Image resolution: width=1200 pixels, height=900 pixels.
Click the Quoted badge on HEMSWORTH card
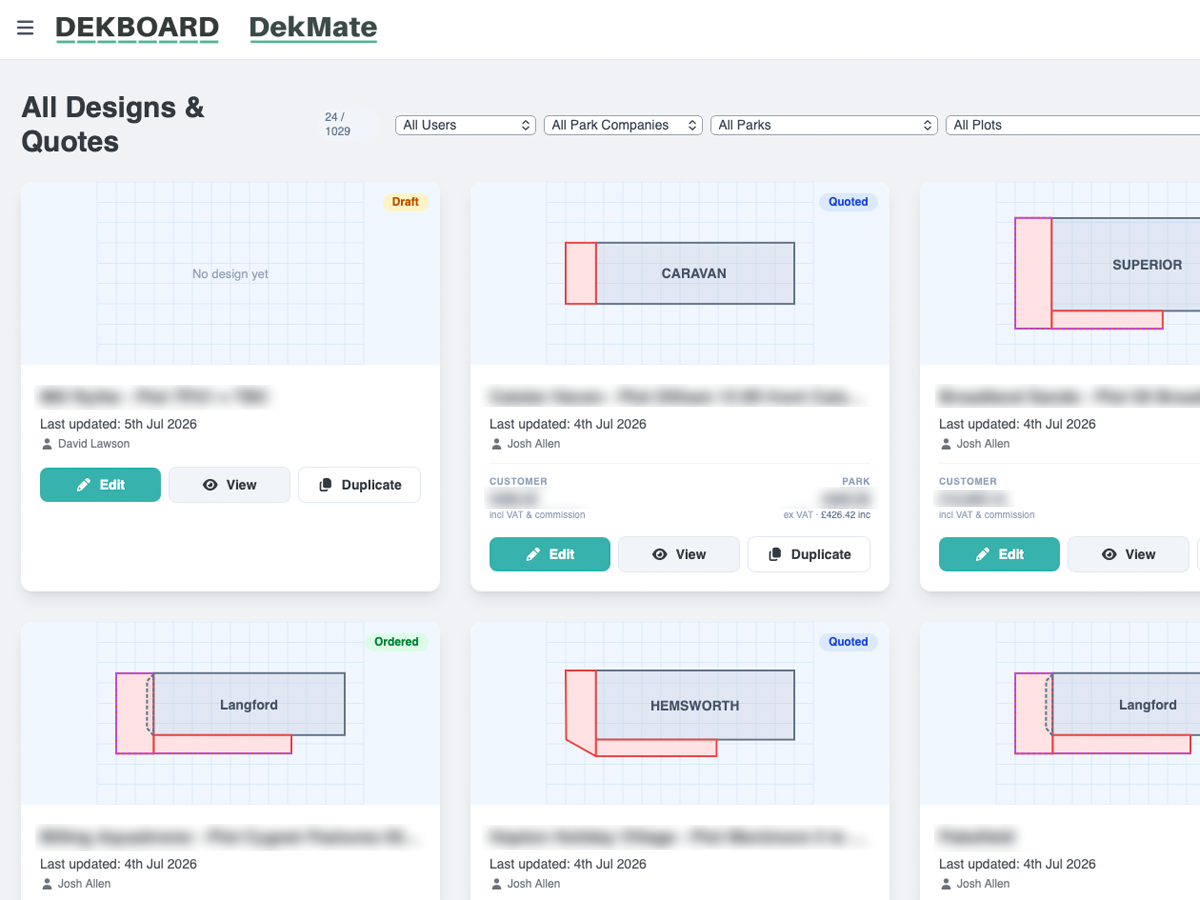[x=848, y=642]
